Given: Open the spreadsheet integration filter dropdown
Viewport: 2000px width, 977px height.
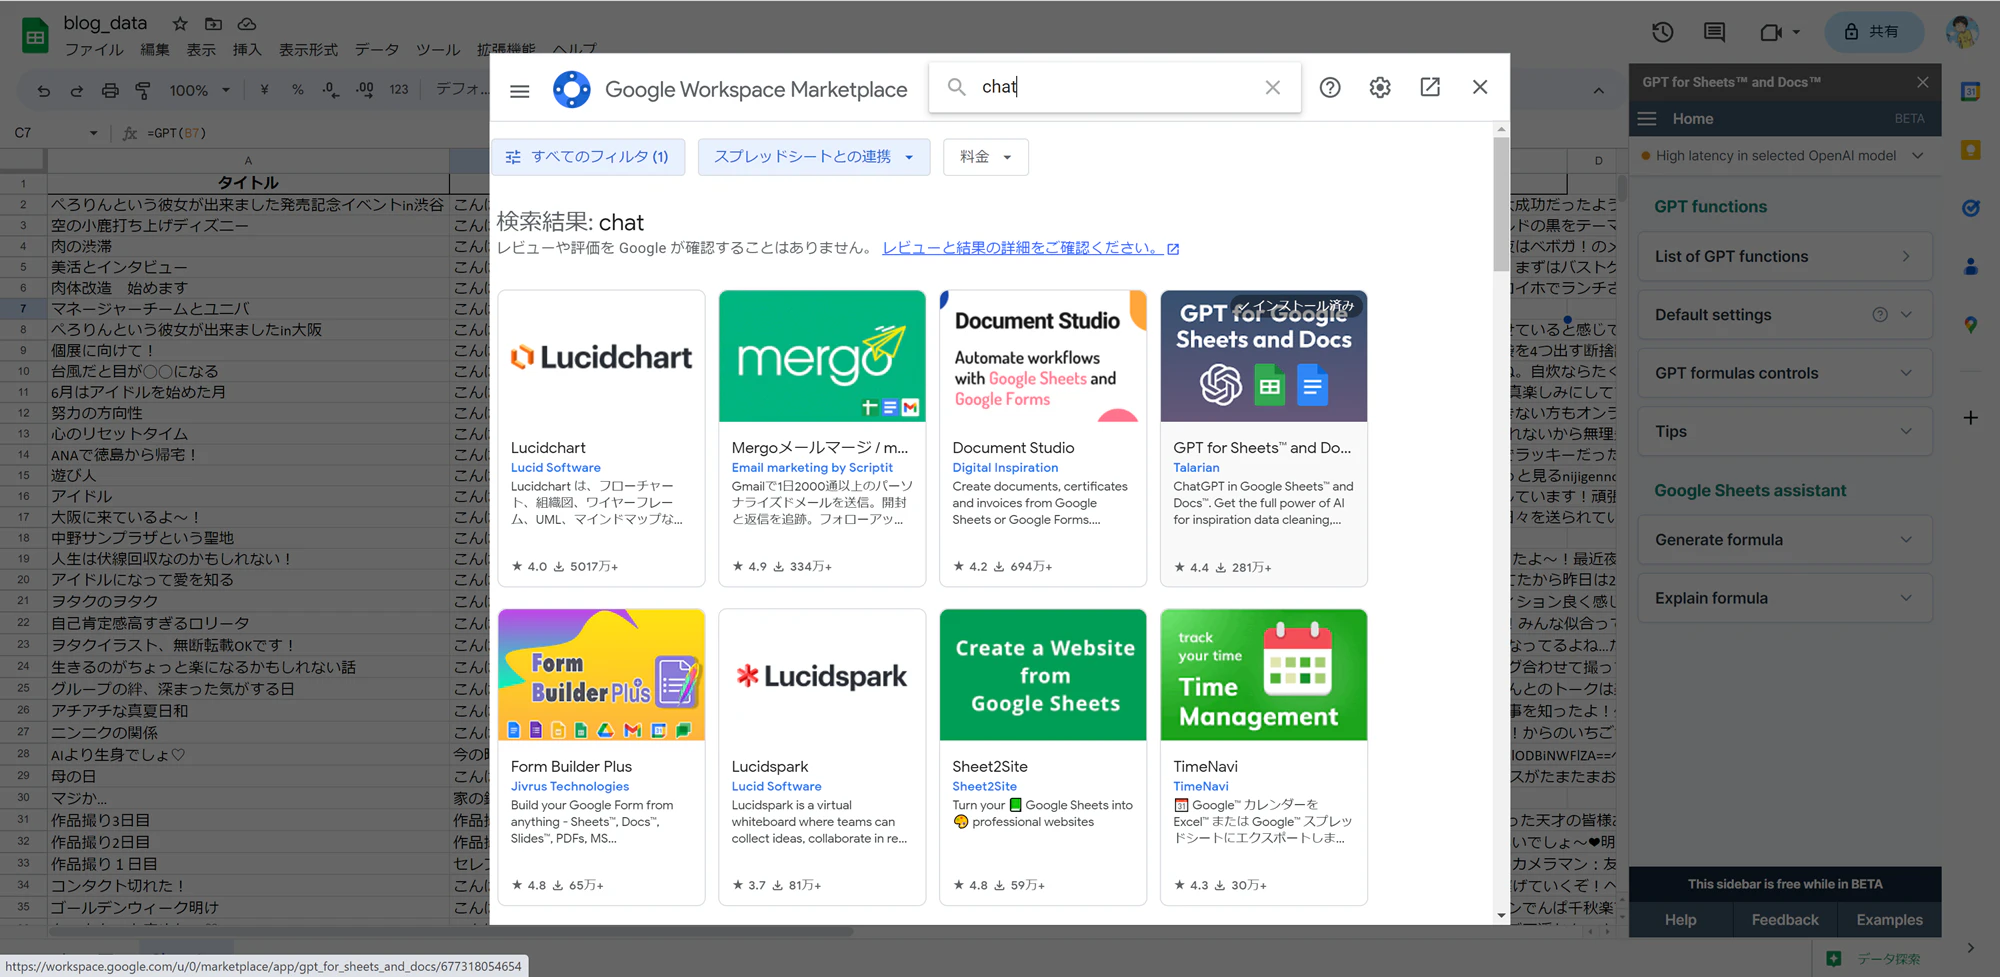Looking at the screenshot, I should 813,157.
